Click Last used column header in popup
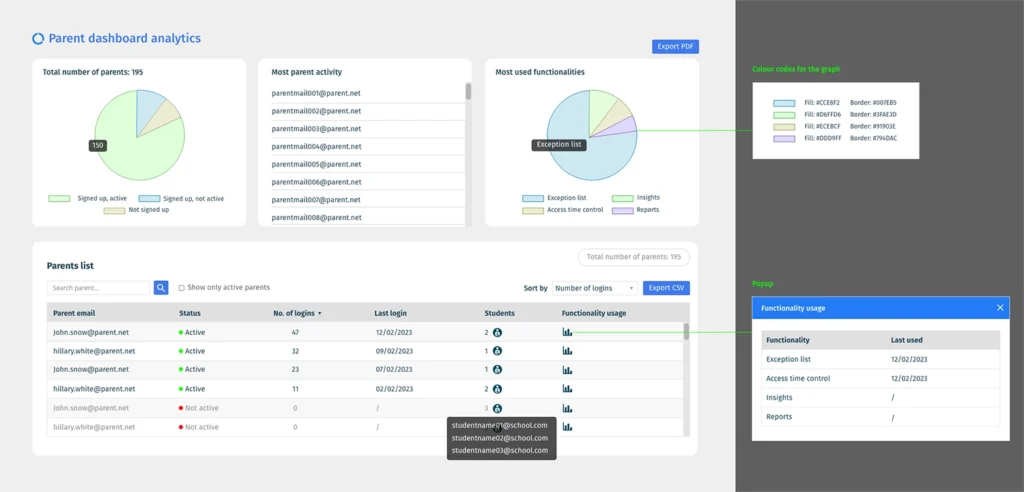 pos(906,340)
